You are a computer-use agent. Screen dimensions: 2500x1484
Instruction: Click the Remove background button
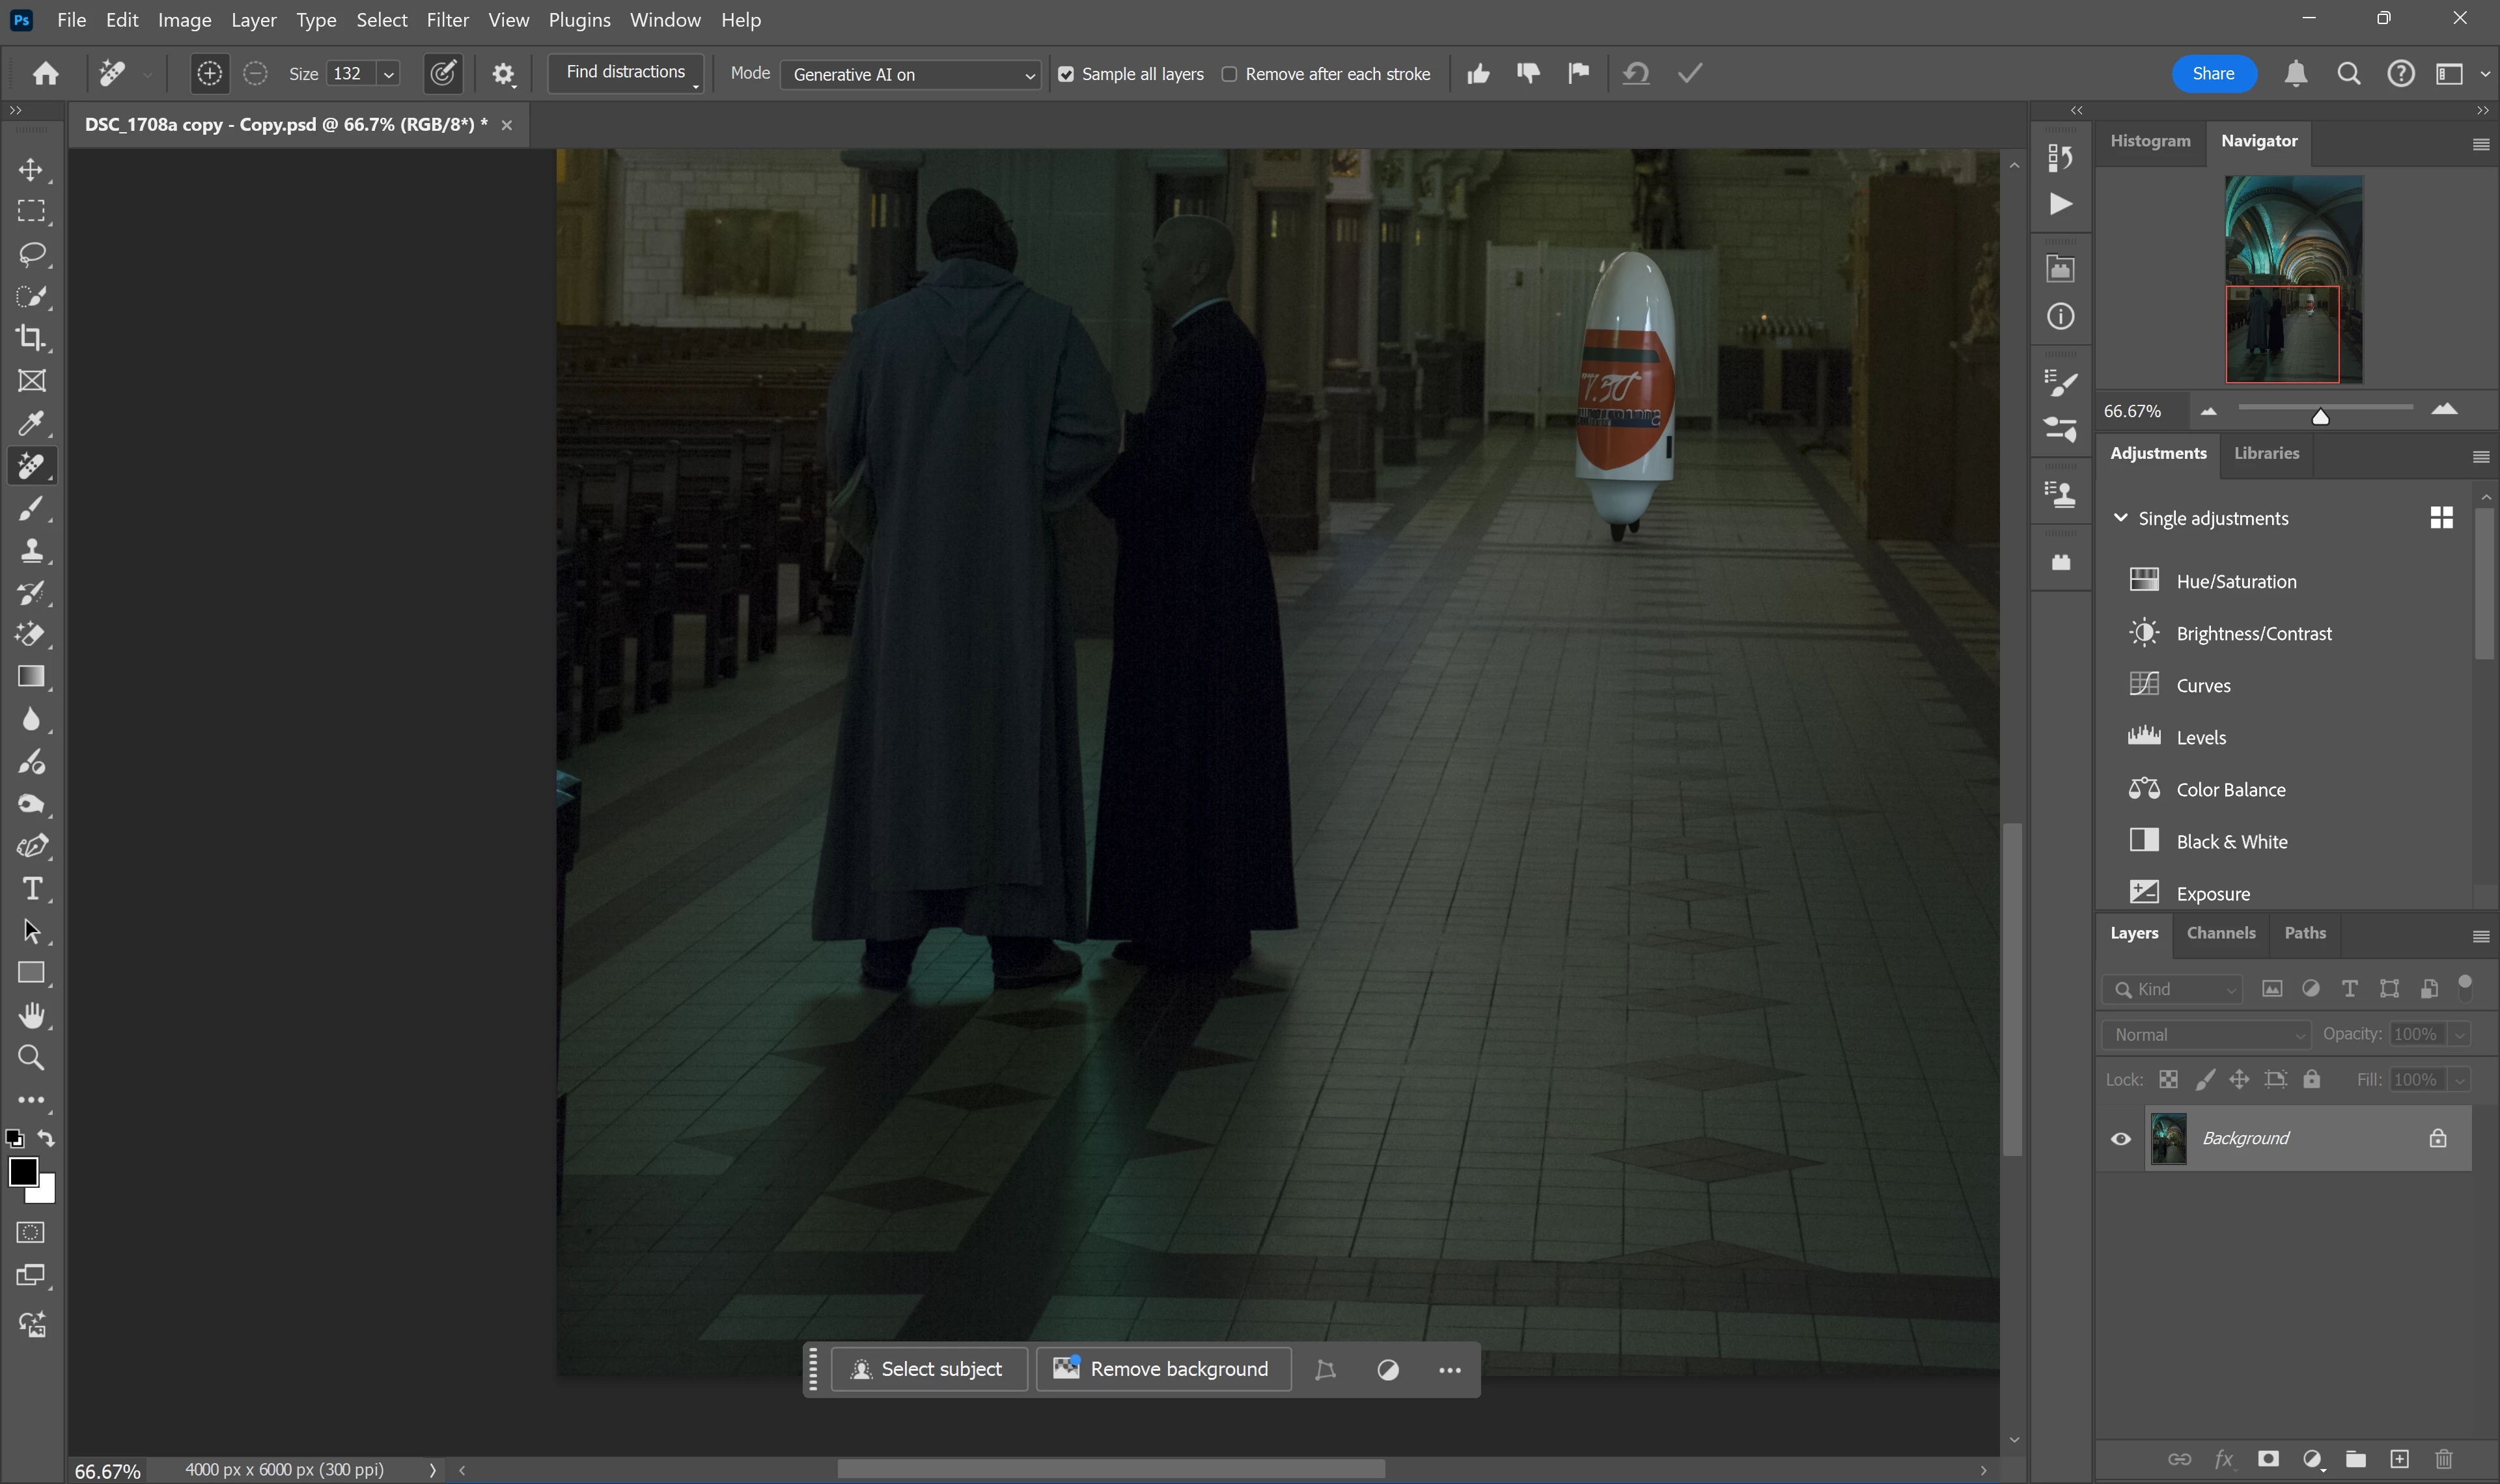pos(1164,1369)
